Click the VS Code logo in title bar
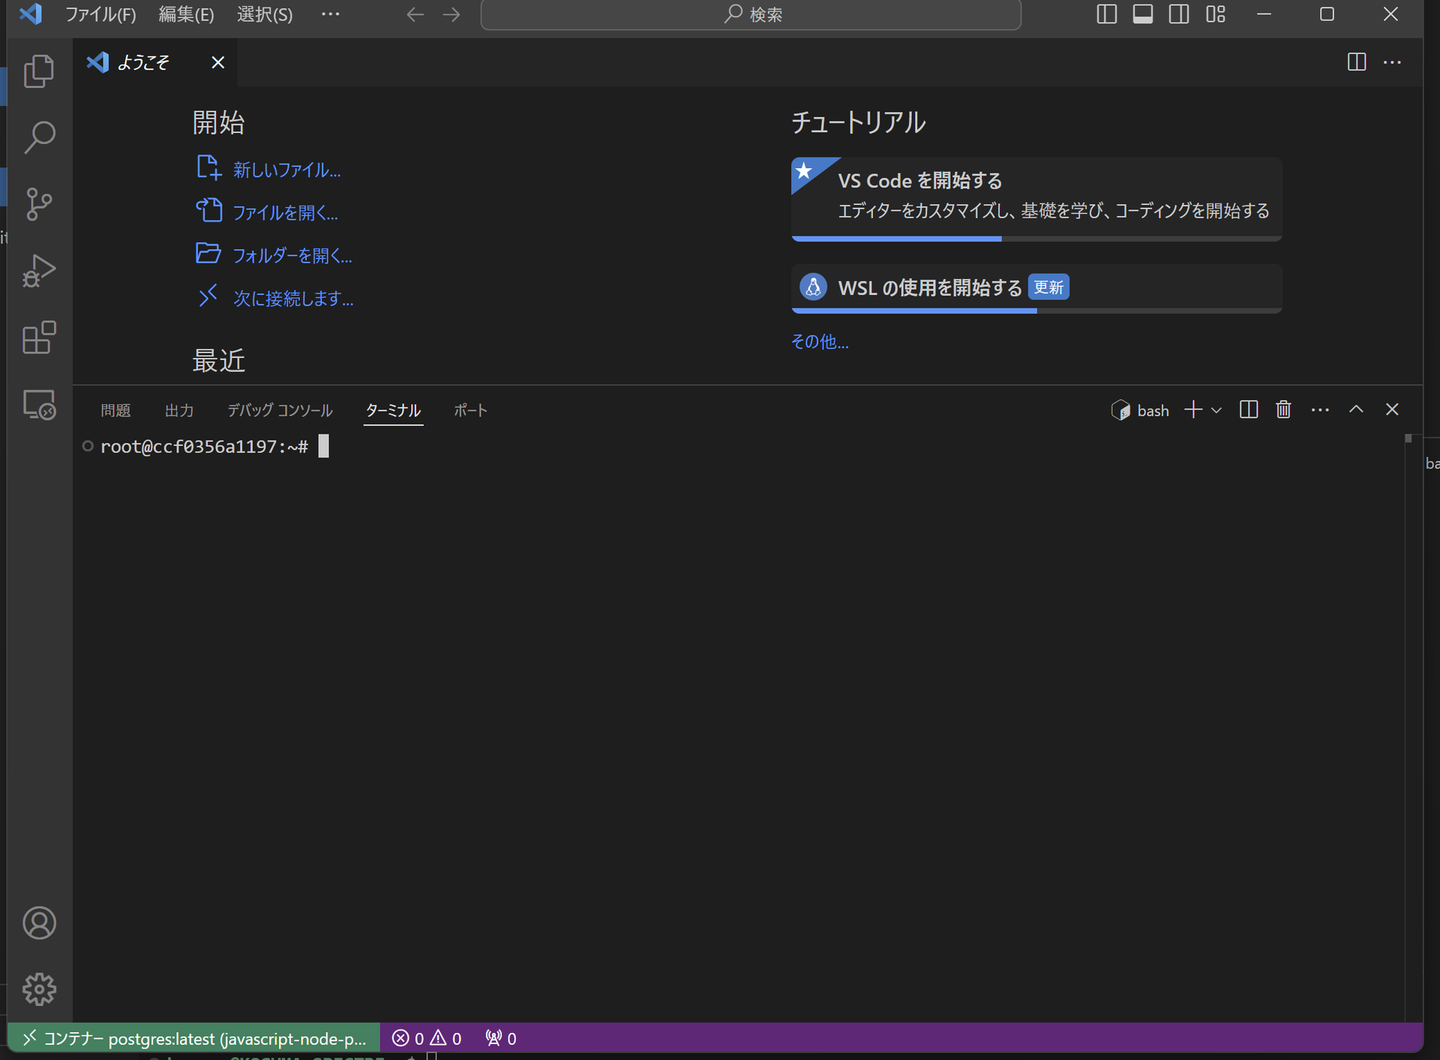This screenshot has width=1440, height=1060. click(31, 14)
